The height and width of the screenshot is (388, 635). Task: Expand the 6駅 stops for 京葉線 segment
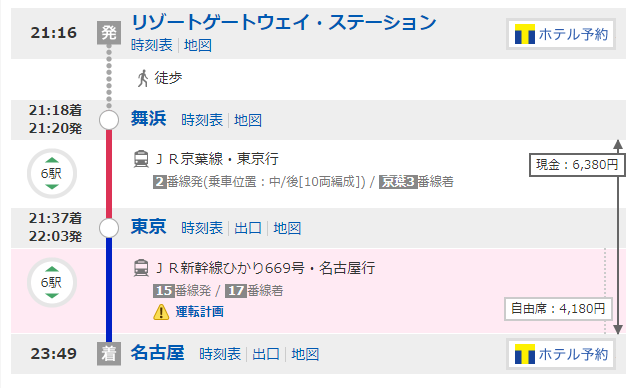point(52,173)
